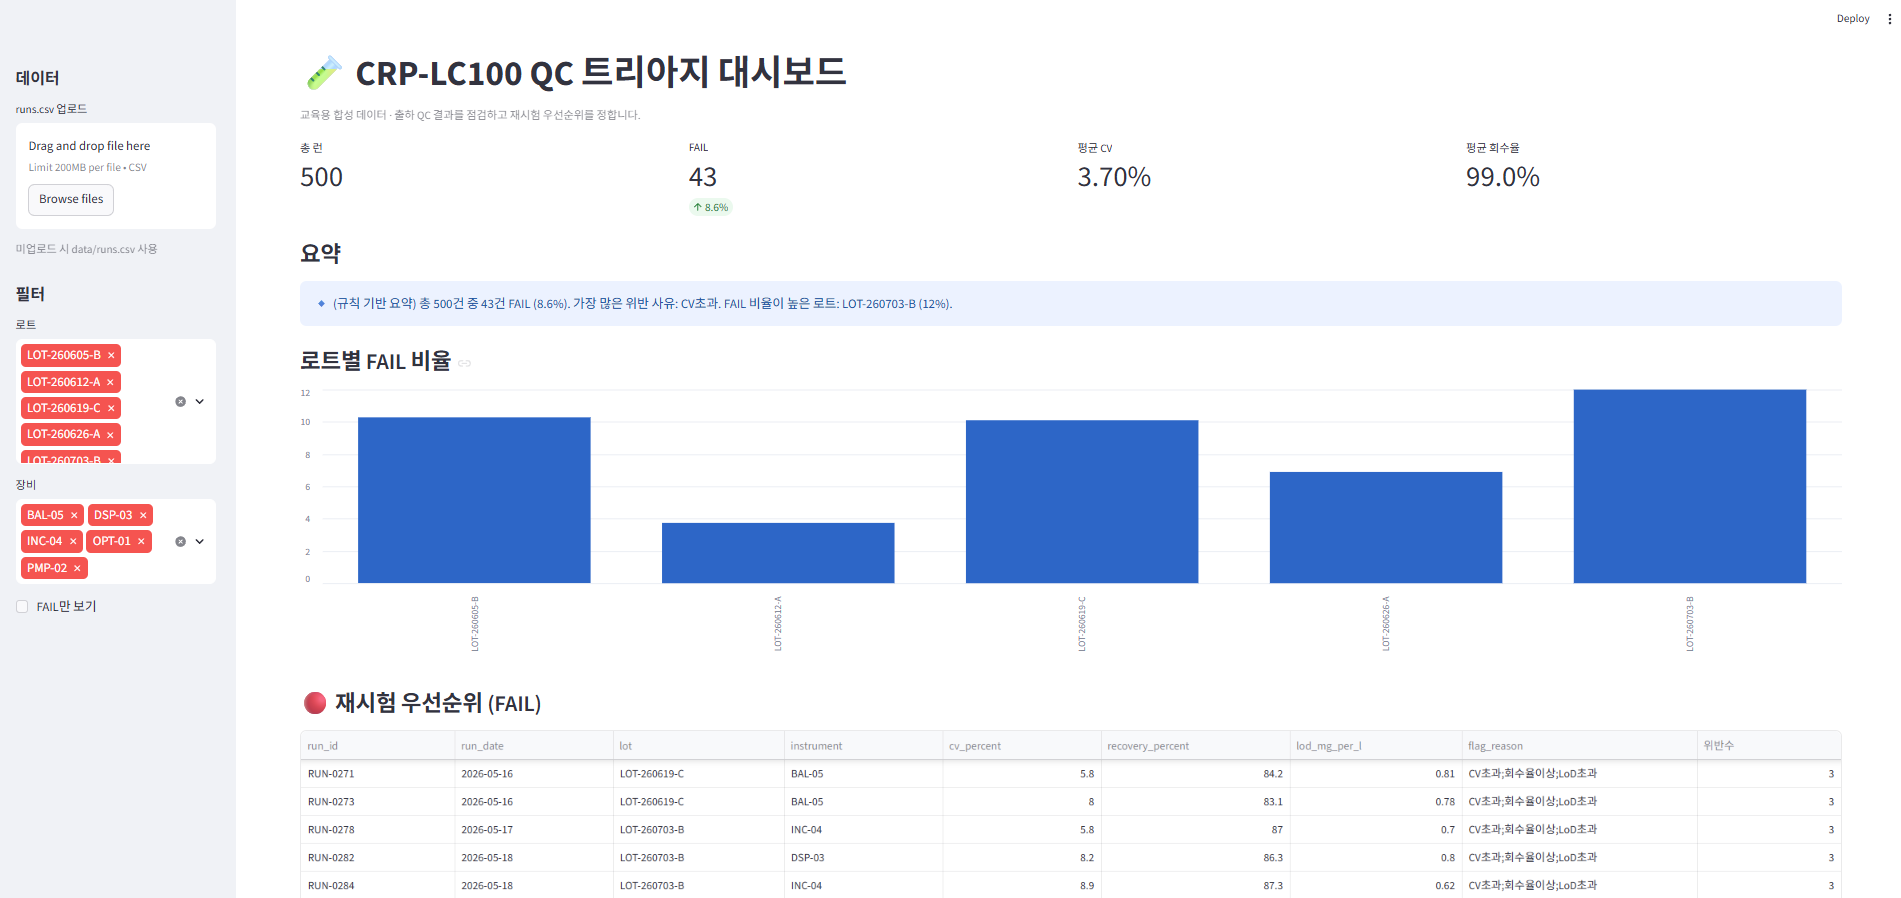Click the FAIL metric value 43
The width and height of the screenshot is (1901, 898).
click(x=703, y=177)
